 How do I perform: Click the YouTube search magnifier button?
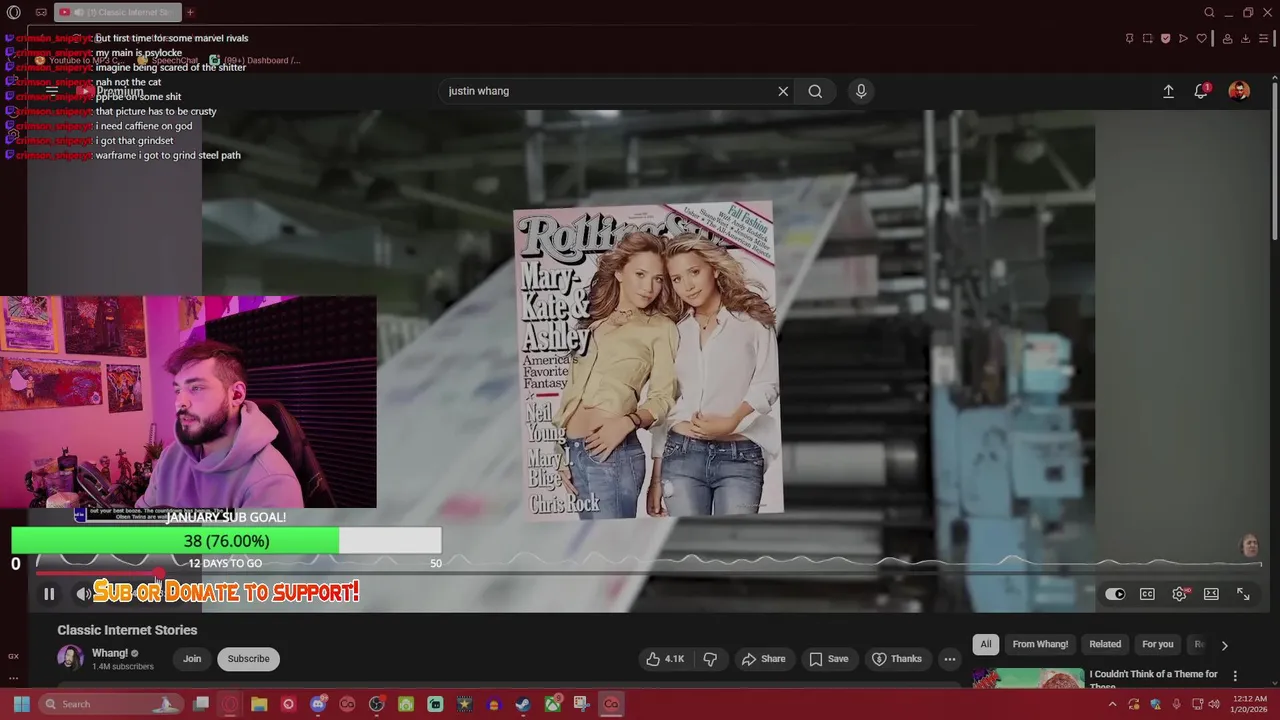[x=815, y=91]
